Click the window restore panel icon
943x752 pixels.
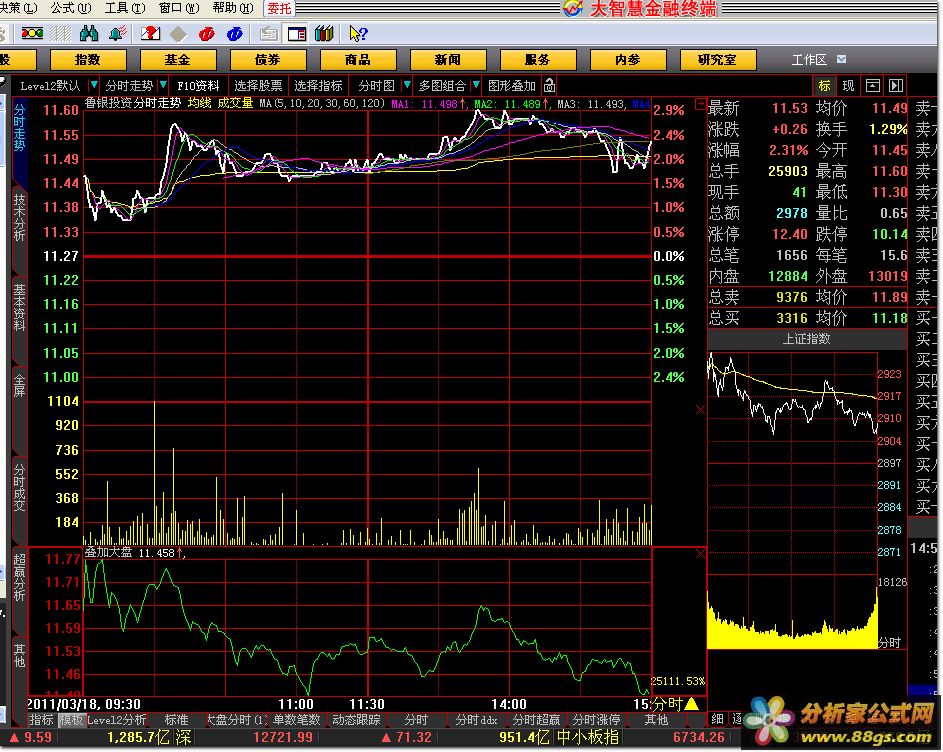tap(873, 85)
